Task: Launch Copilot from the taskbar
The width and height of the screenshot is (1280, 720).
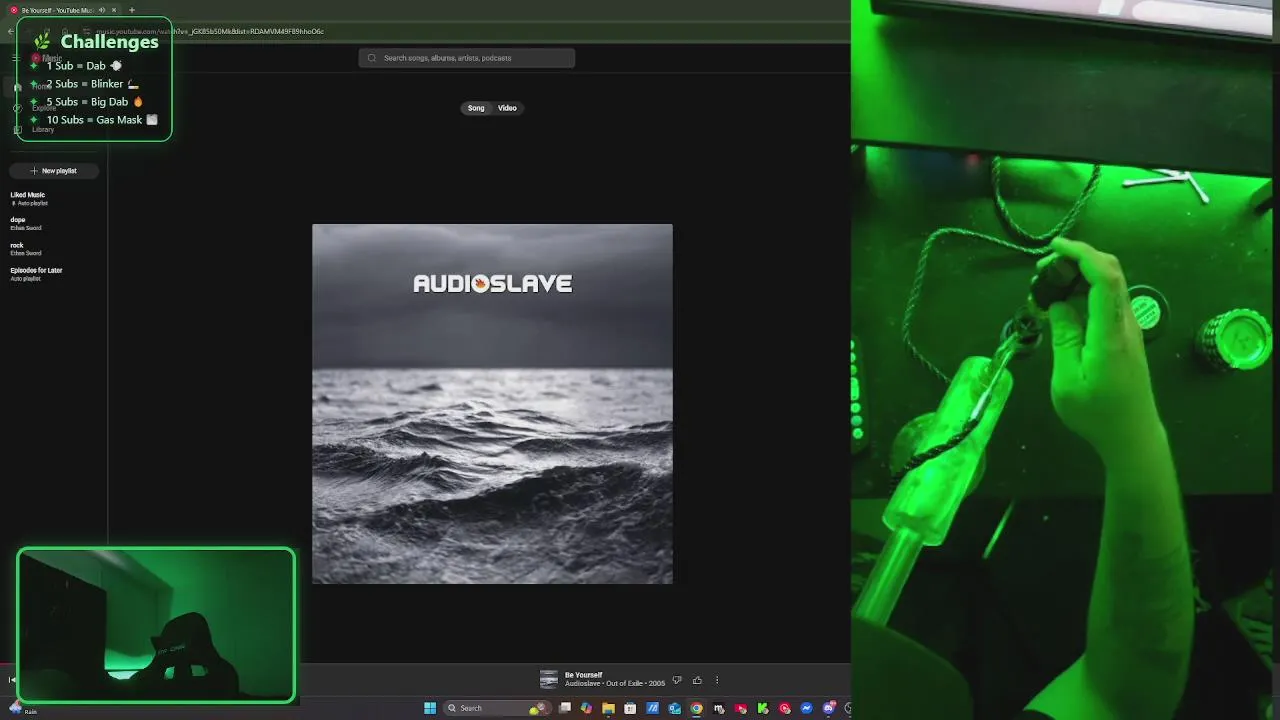Action: [x=586, y=708]
